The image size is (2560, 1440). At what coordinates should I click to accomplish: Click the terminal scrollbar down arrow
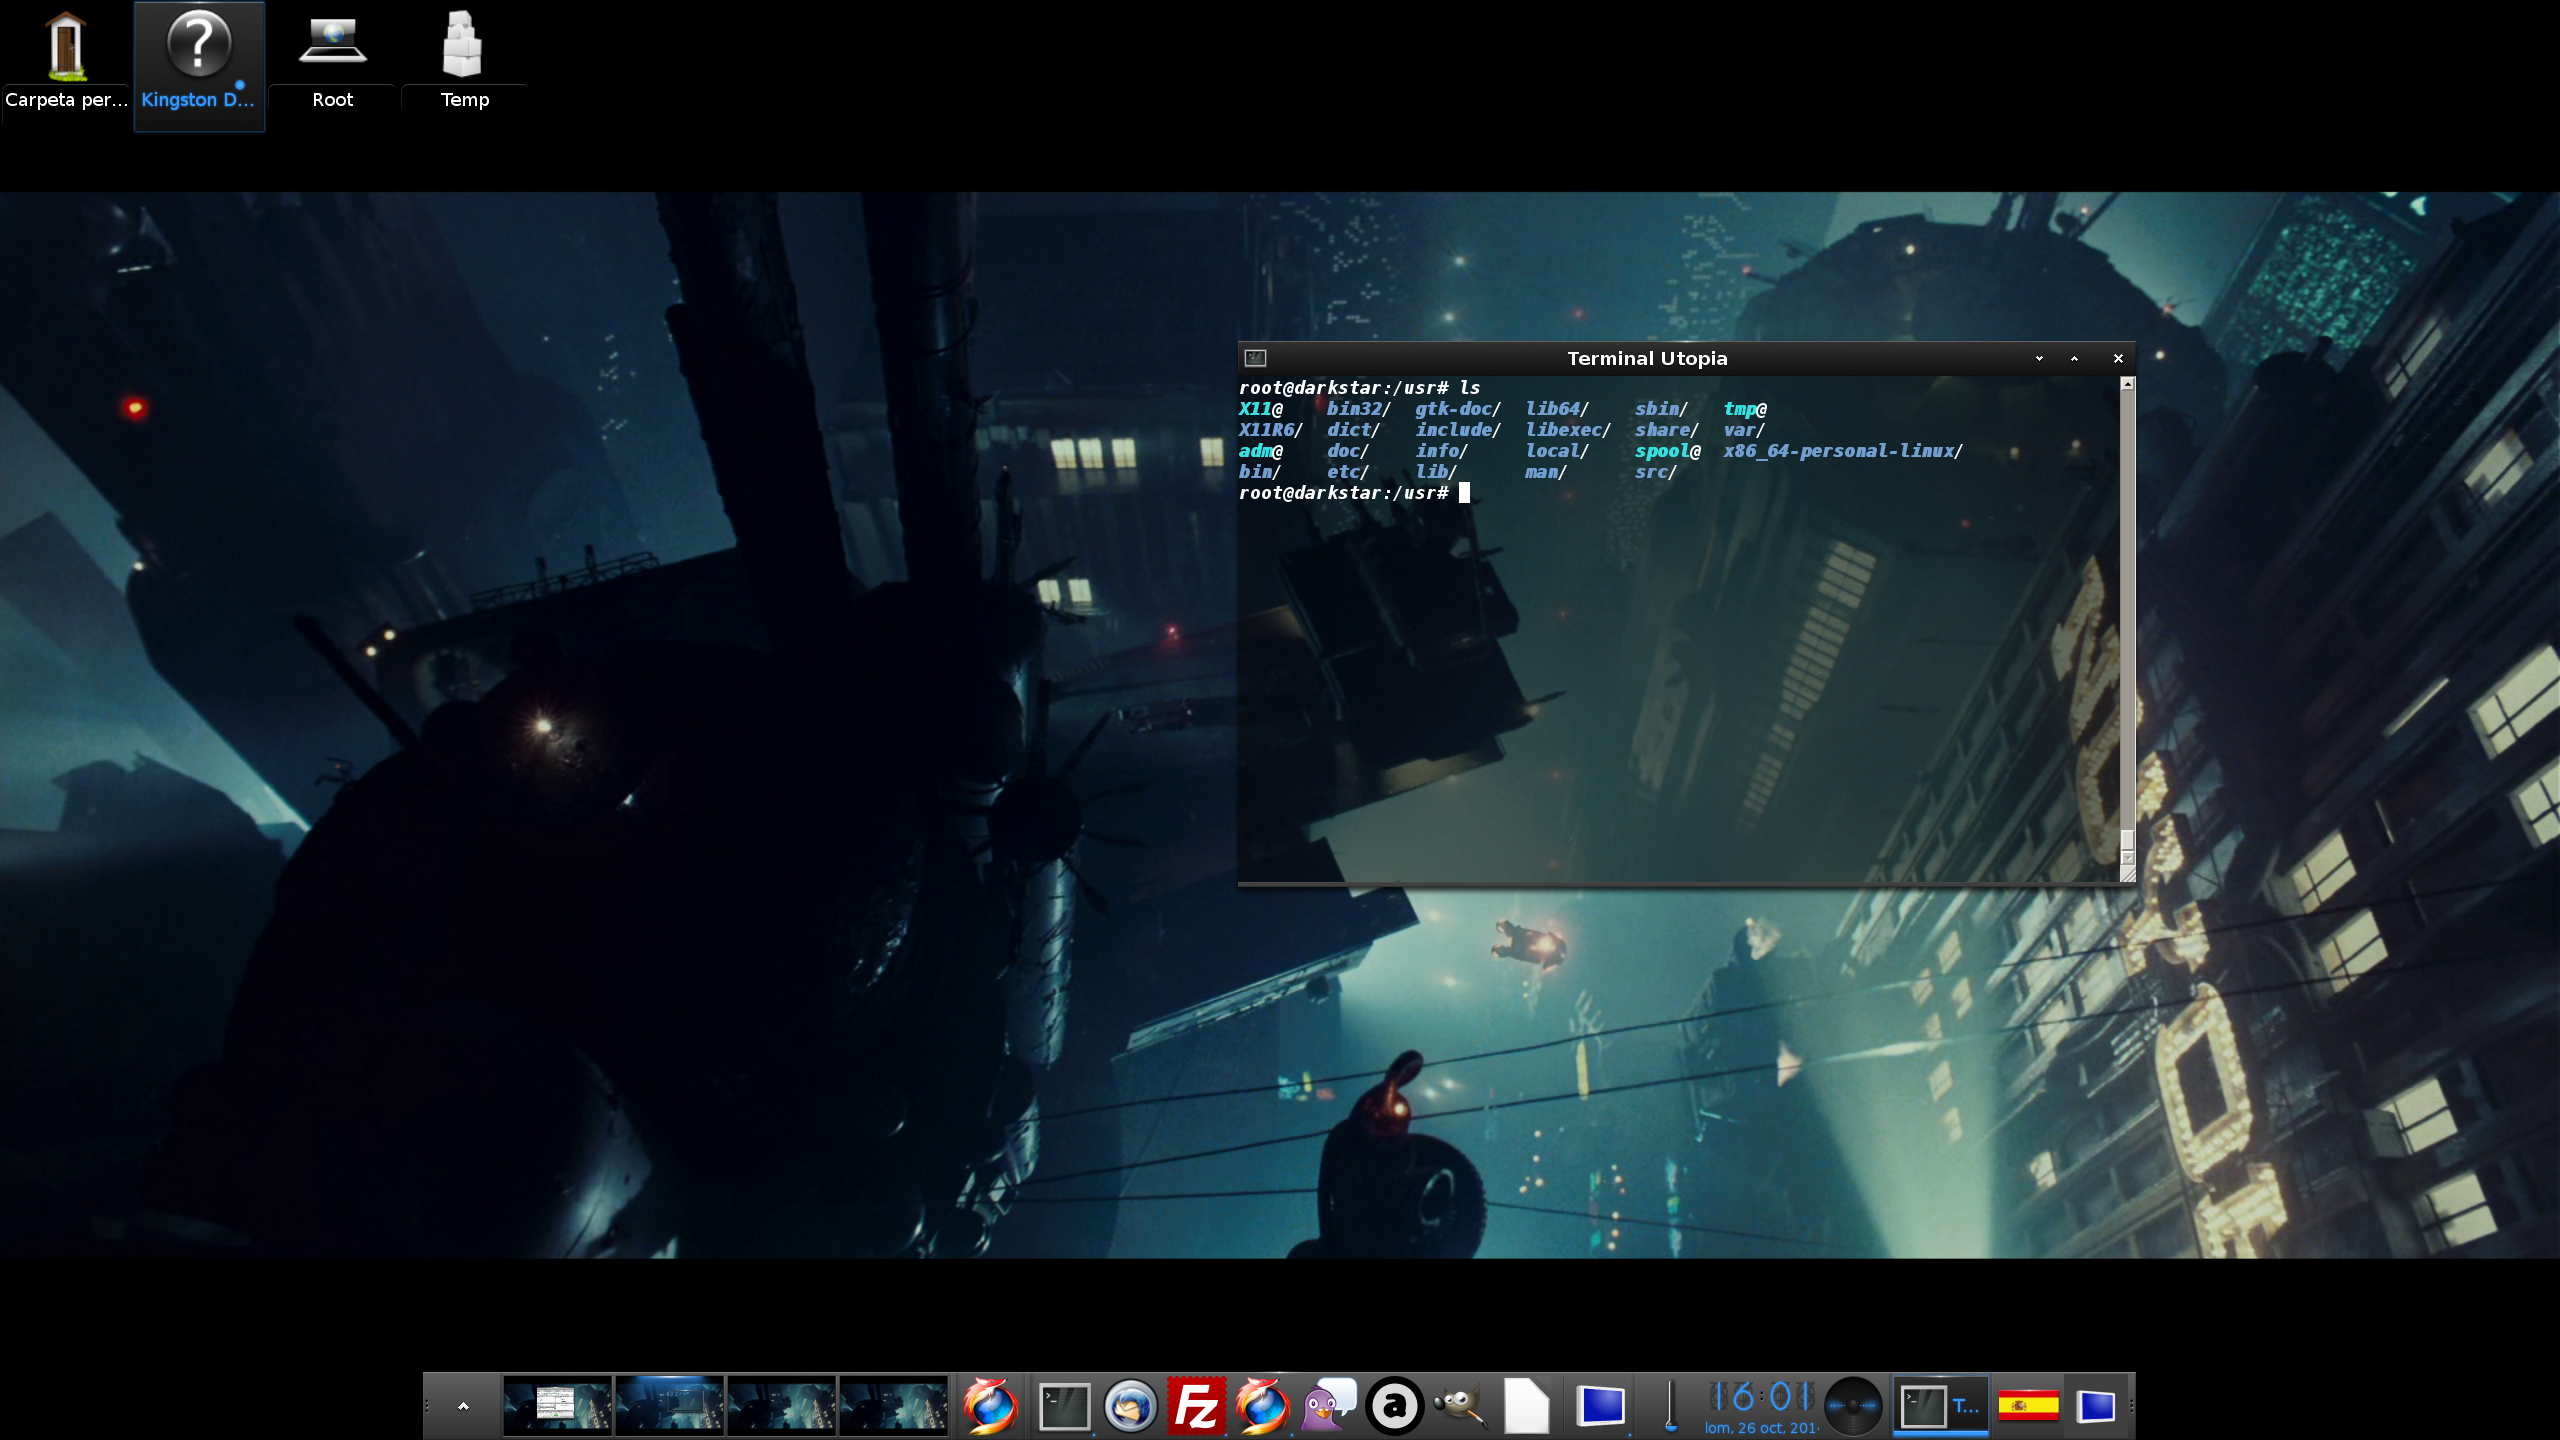coord(2127,858)
